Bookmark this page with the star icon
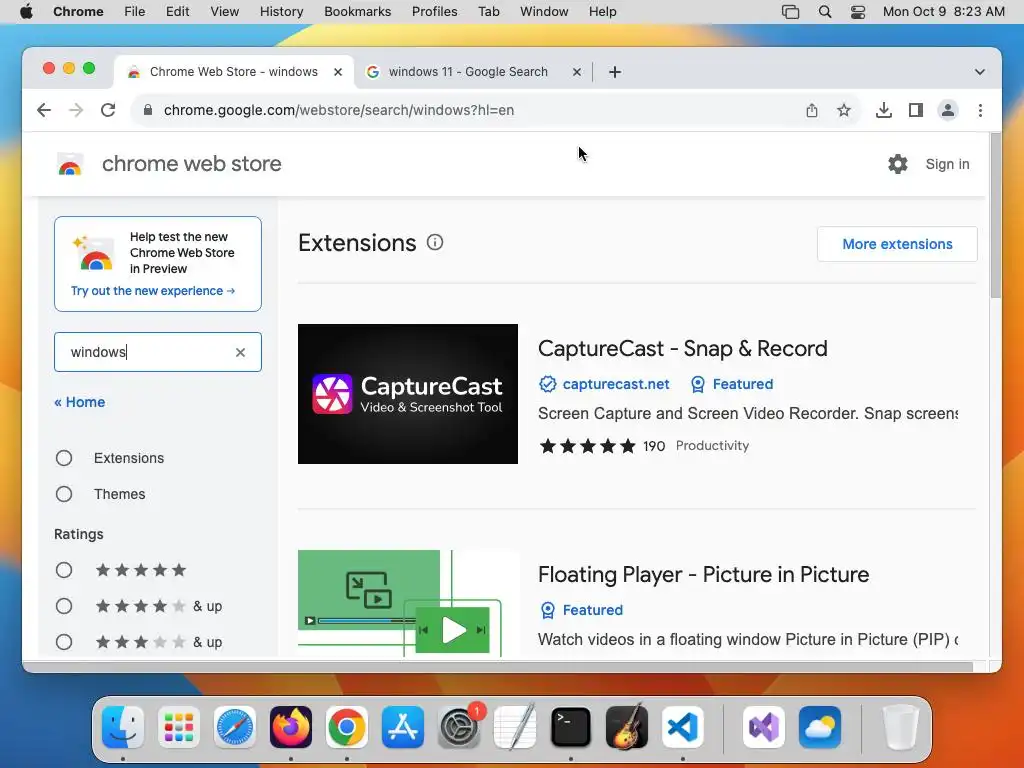Screen dimensions: 1024x768 point(844,110)
